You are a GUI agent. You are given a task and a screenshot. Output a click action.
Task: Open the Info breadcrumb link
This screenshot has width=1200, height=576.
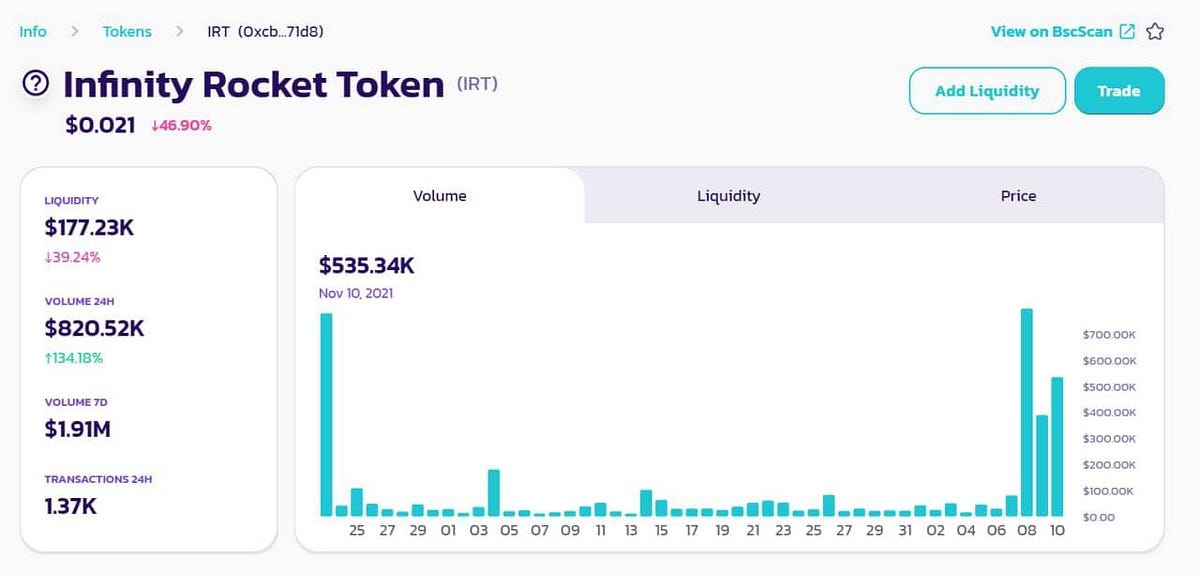[31, 31]
